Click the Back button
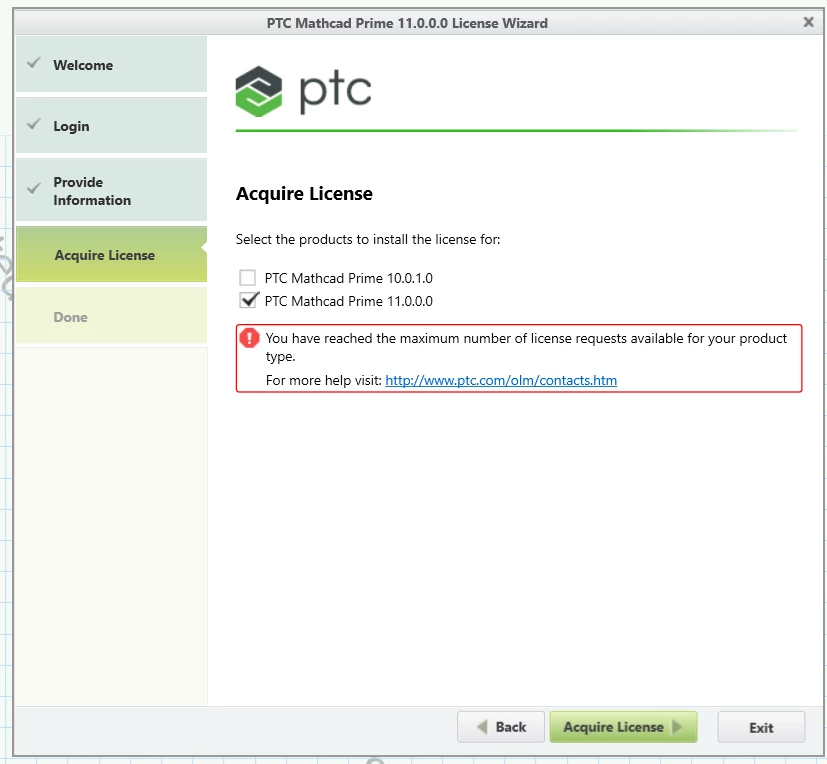Viewport: 827px width, 764px height. point(501,727)
